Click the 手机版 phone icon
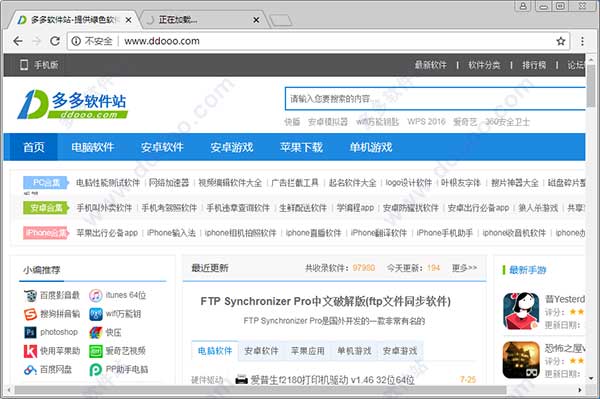The image size is (600, 399). 24,65
